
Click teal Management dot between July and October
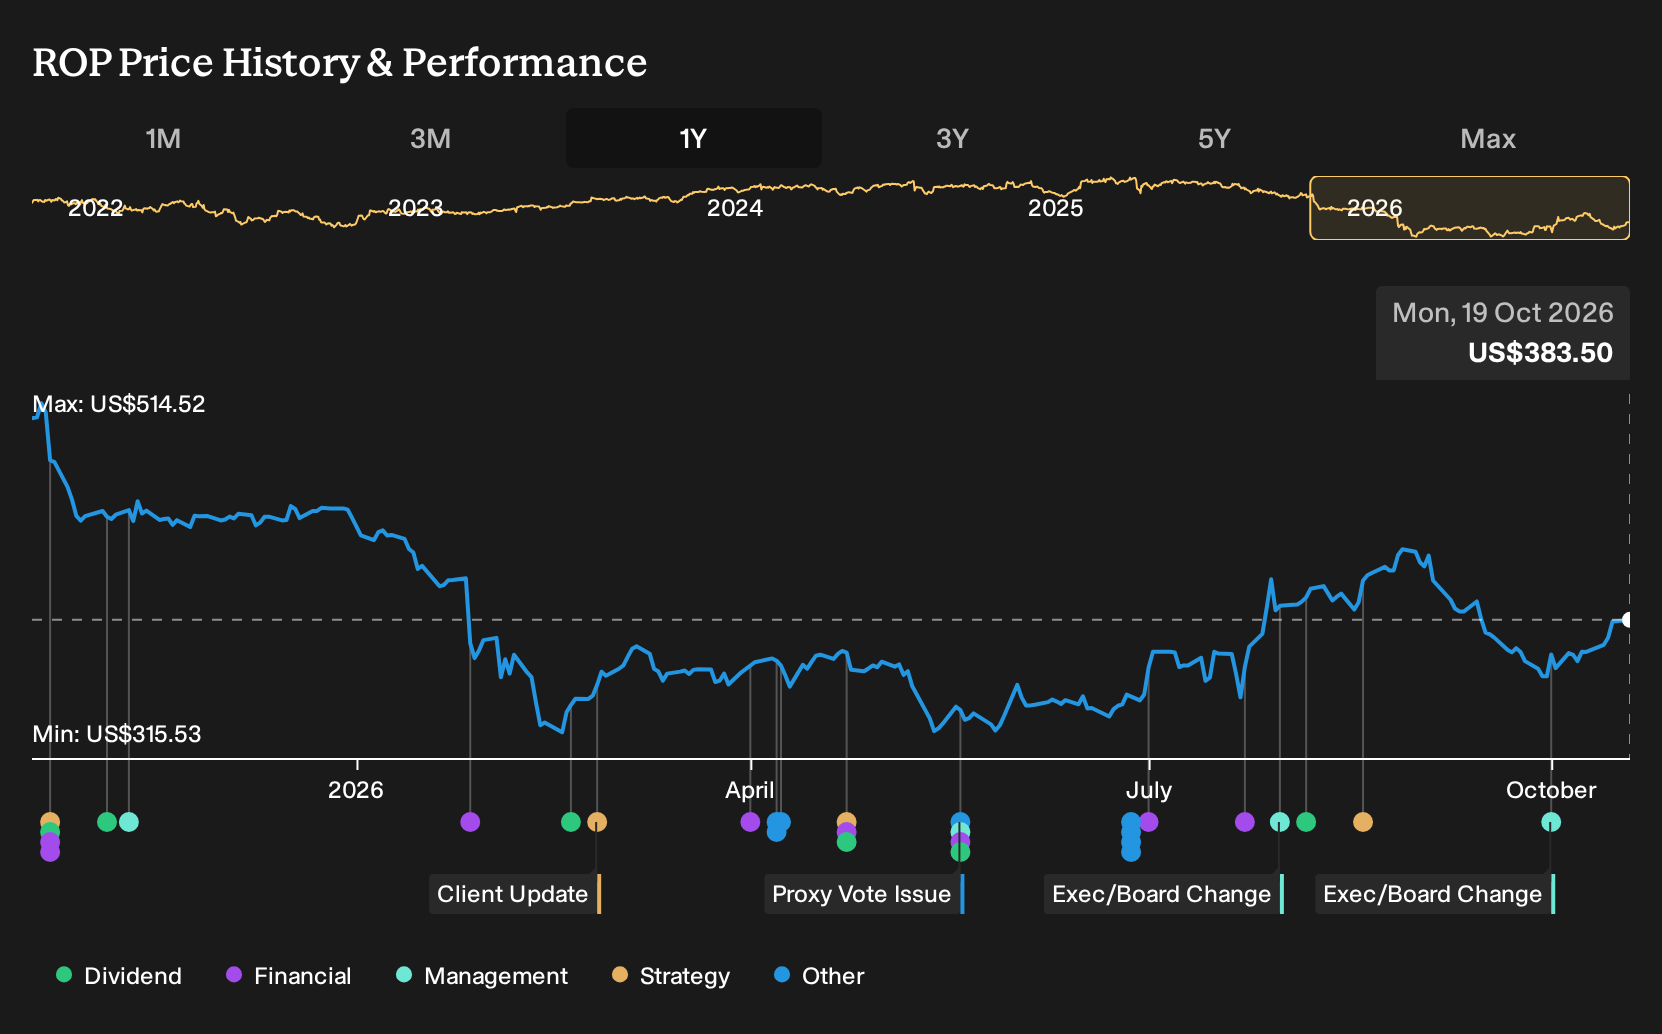pos(1279,822)
